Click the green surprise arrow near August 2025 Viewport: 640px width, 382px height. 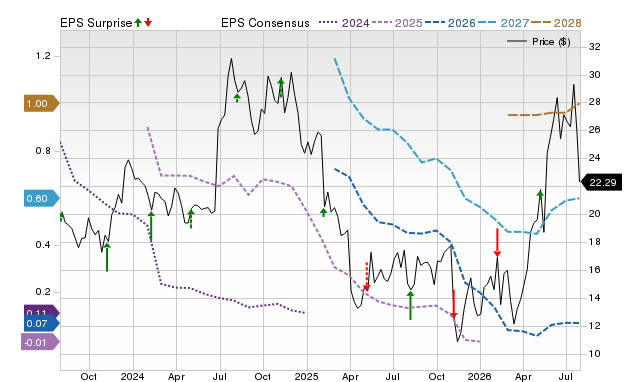(410, 305)
